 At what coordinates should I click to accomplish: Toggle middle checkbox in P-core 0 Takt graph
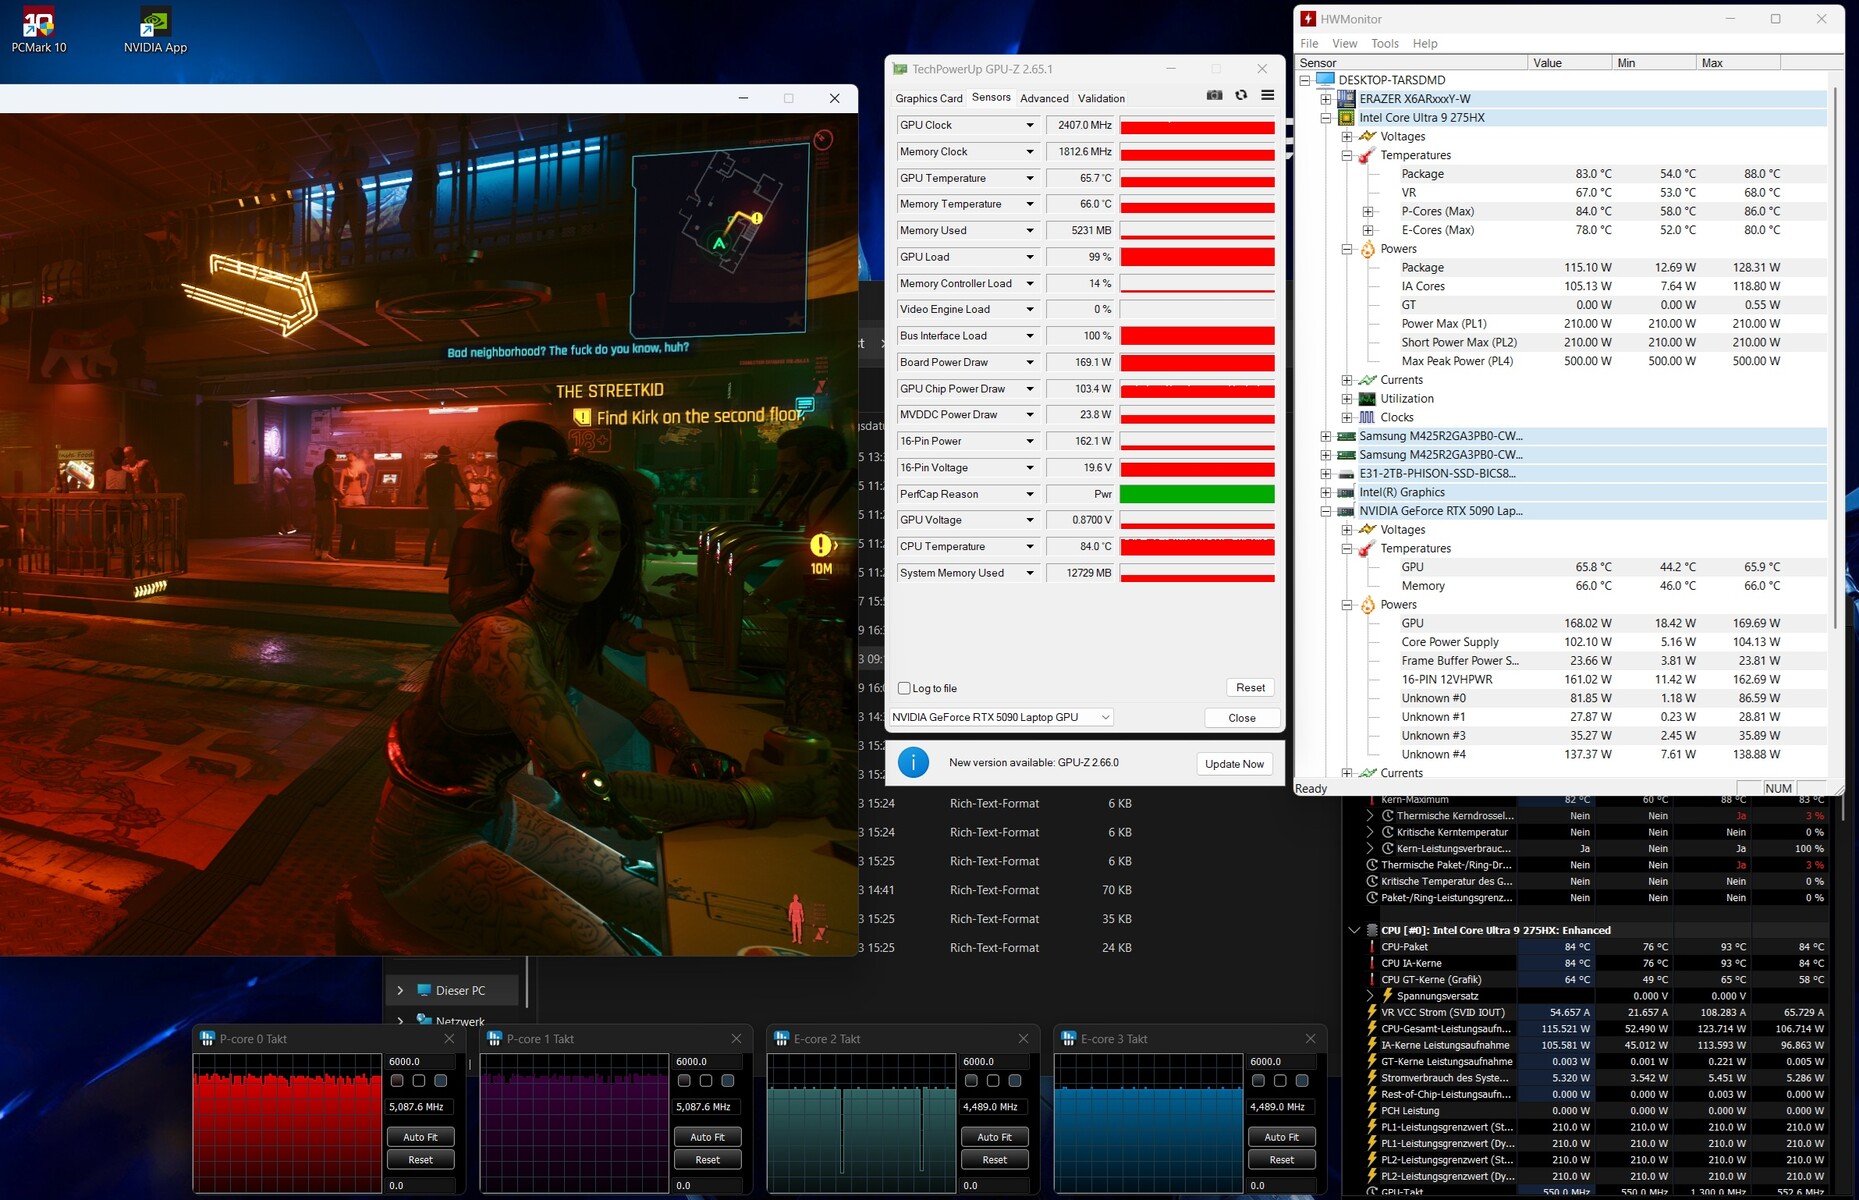[x=419, y=1081]
